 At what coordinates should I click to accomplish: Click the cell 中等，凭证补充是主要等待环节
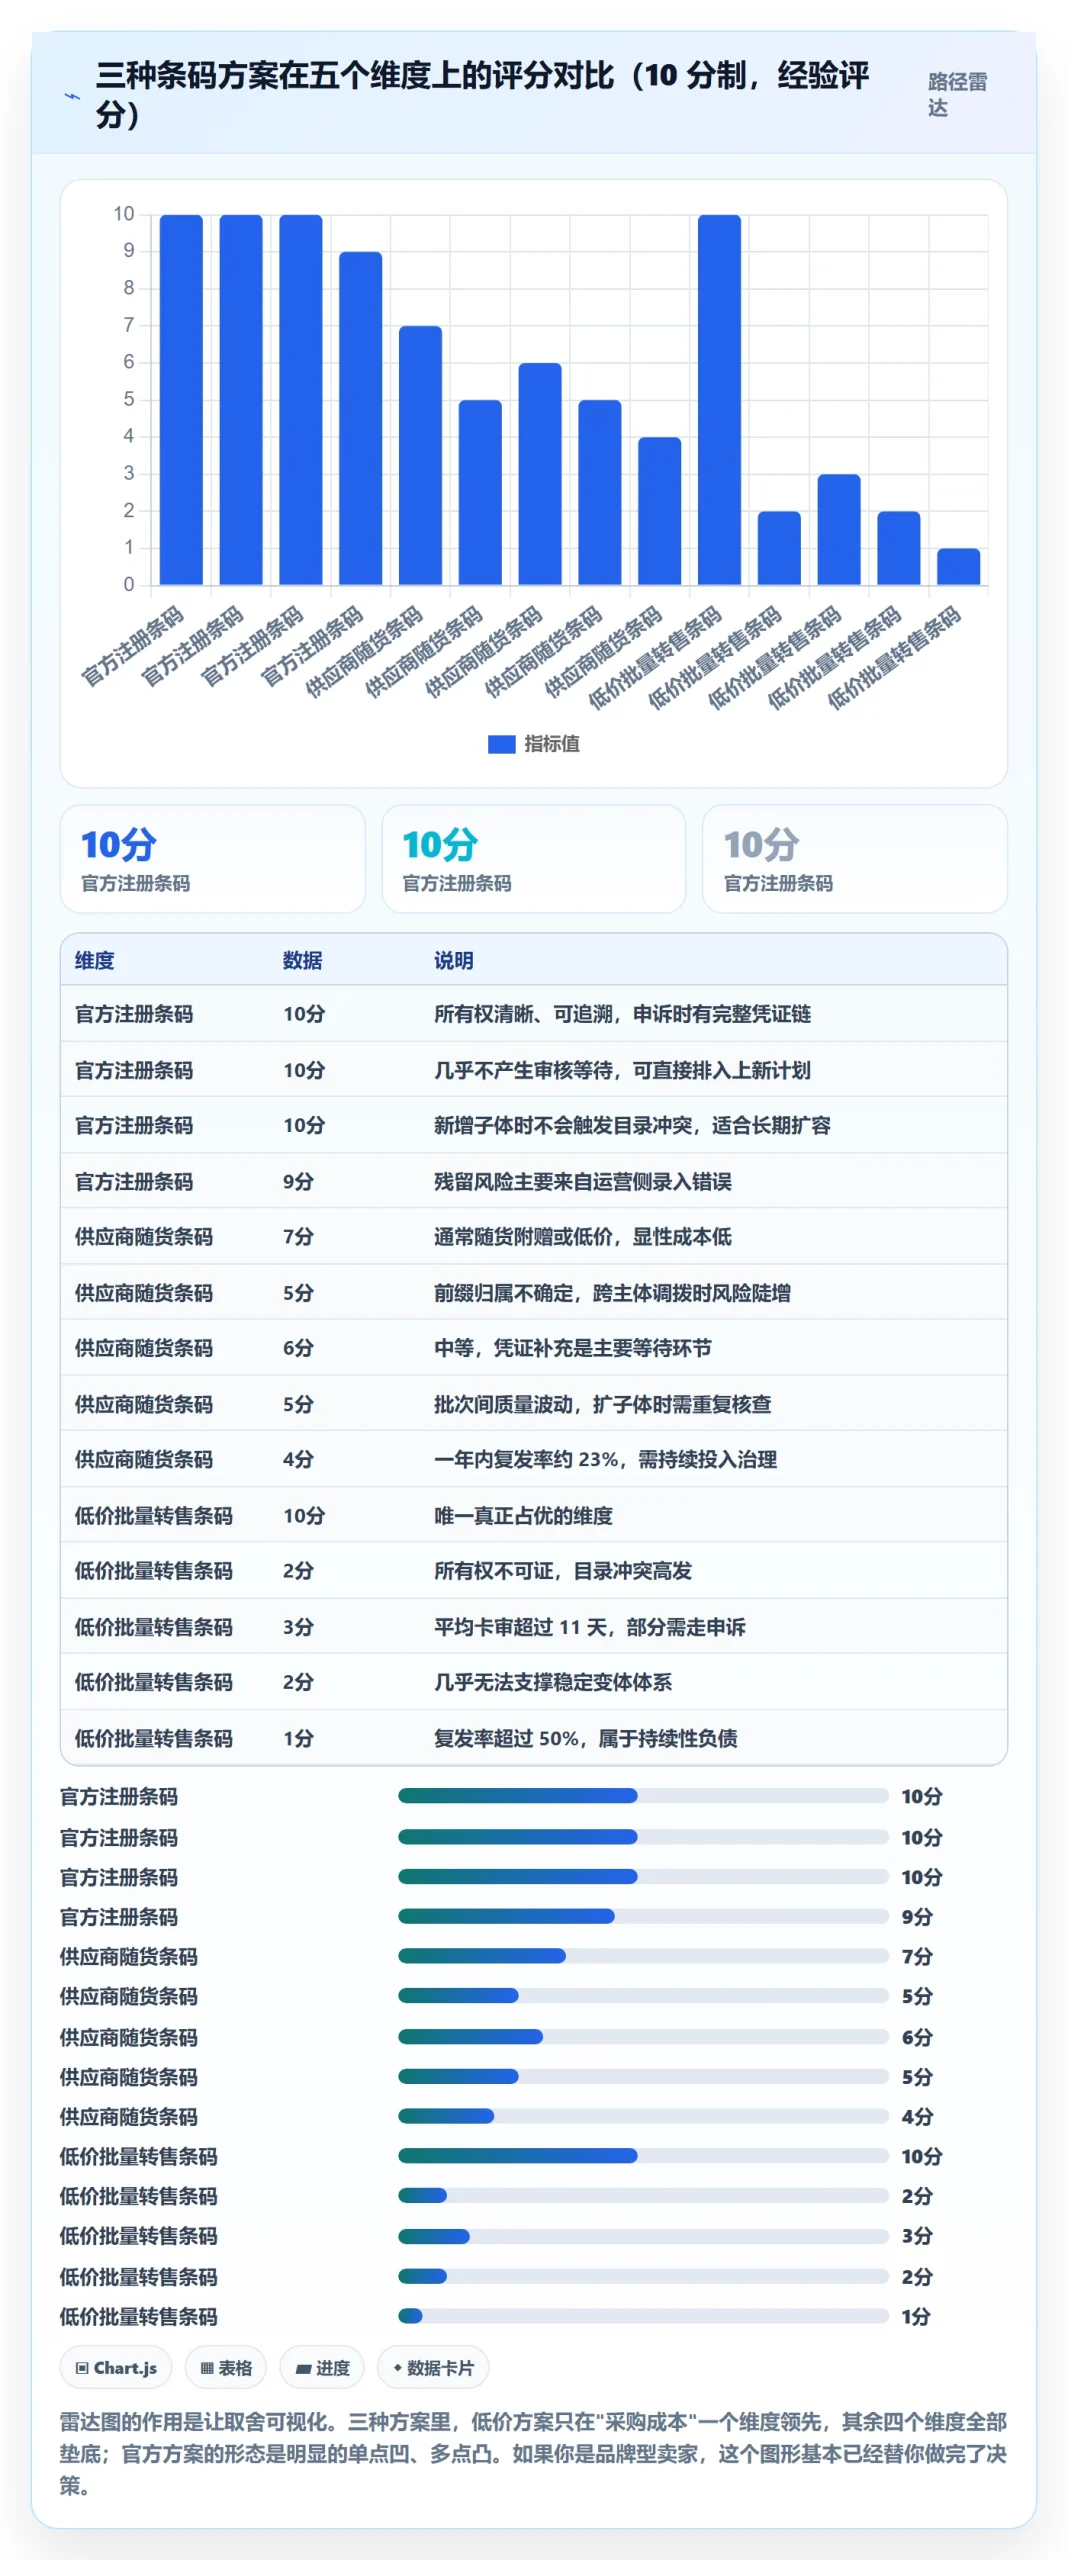point(572,1348)
